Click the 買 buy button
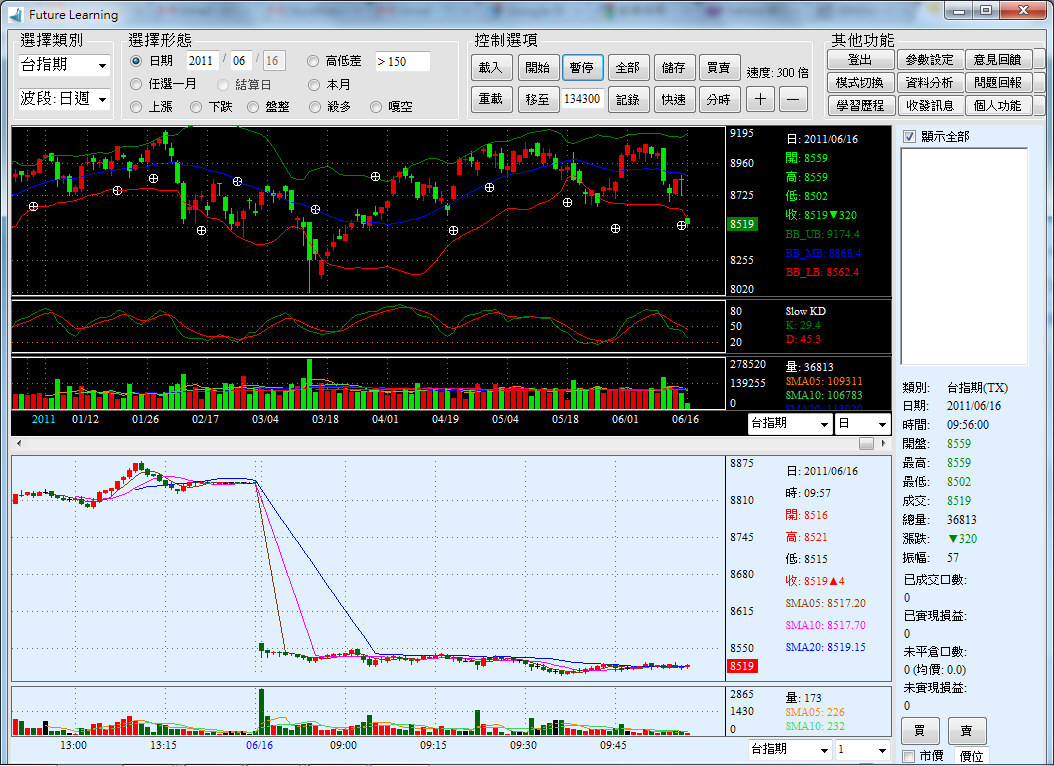1054x766 pixels. tap(920, 730)
